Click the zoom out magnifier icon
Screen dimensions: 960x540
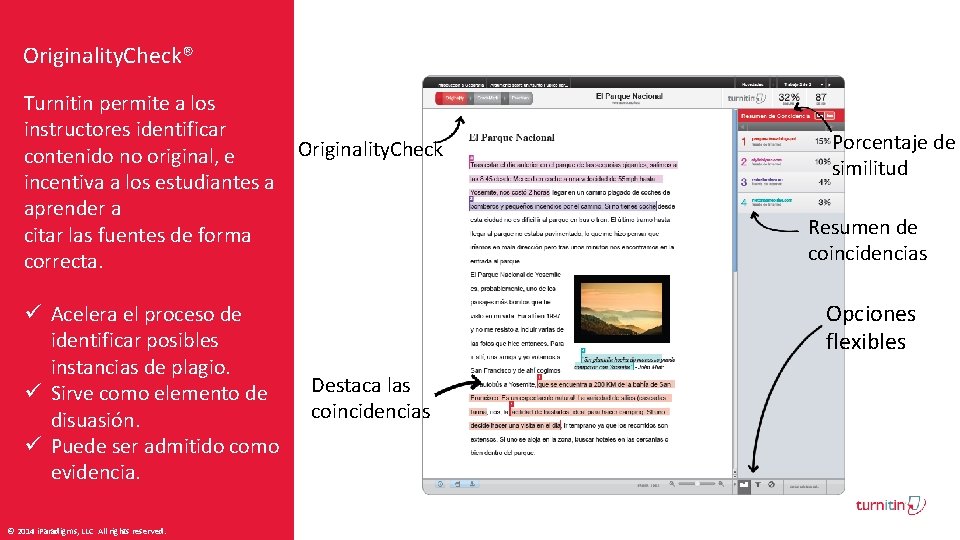pyautogui.click(x=672, y=484)
